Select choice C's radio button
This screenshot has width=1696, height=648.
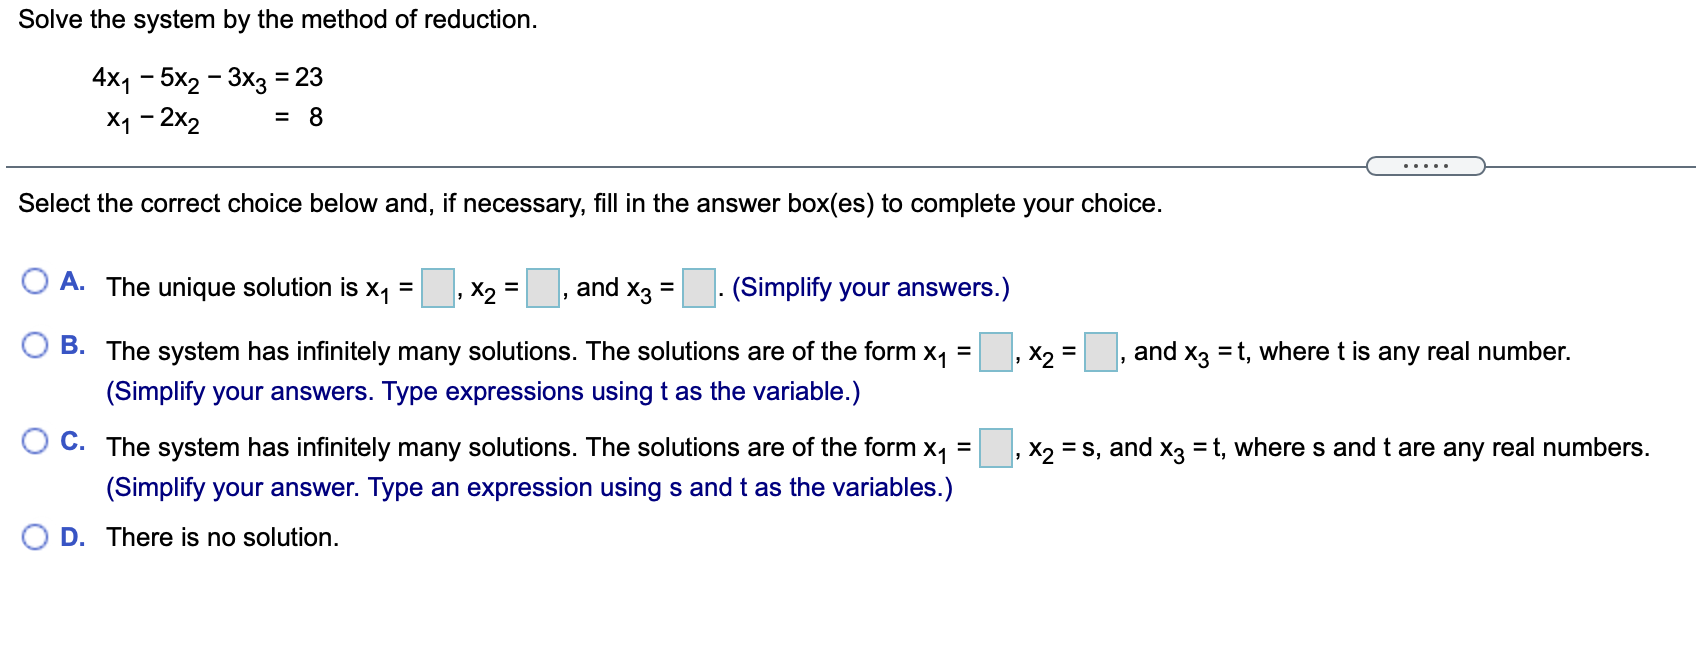(37, 440)
